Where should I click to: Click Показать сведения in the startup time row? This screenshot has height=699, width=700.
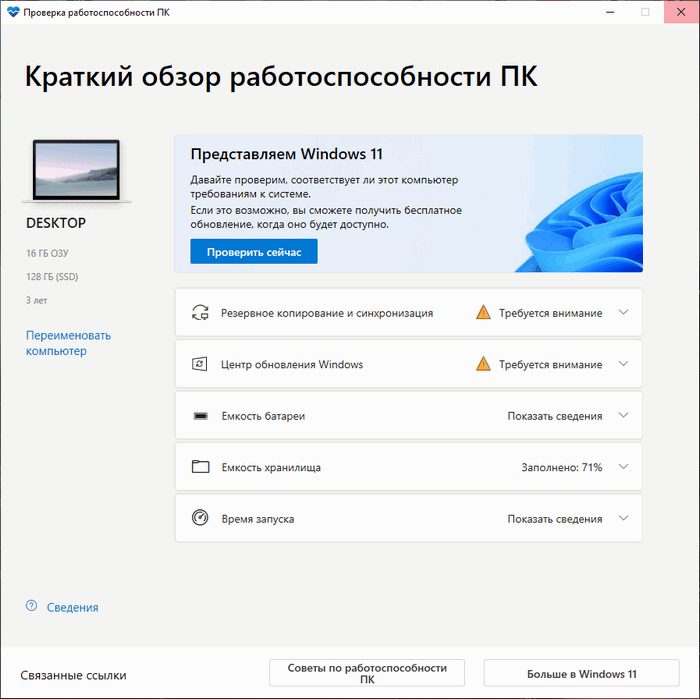pos(555,519)
